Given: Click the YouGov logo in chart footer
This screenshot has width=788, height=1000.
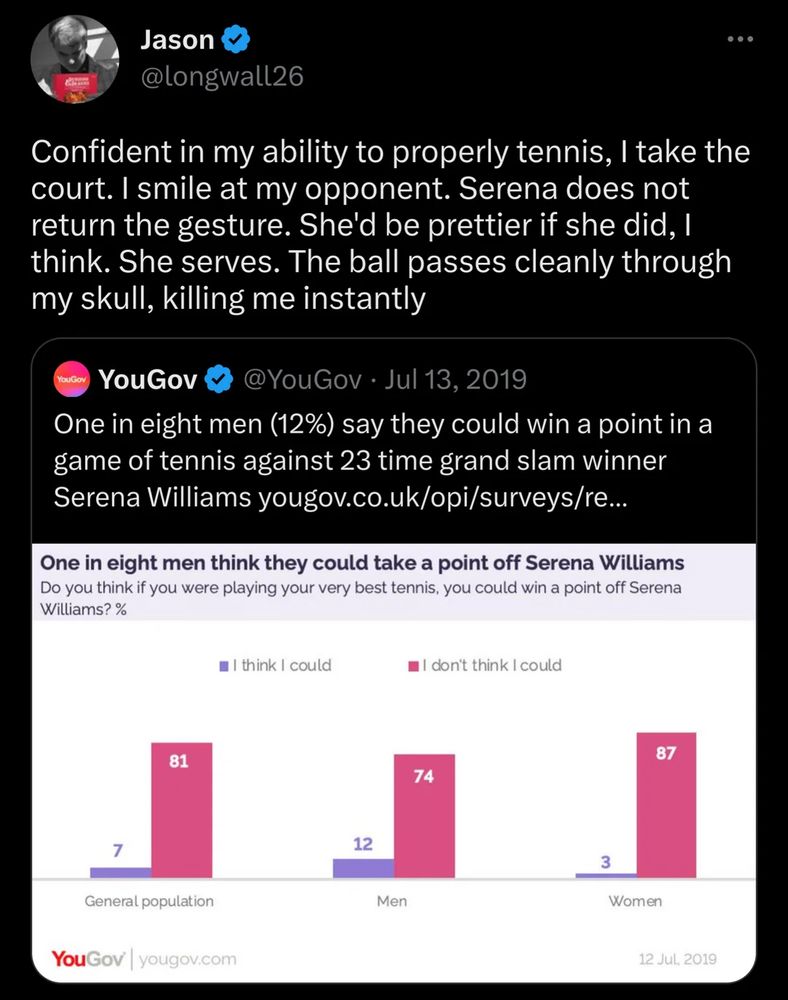Looking at the screenshot, I should (x=88, y=959).
